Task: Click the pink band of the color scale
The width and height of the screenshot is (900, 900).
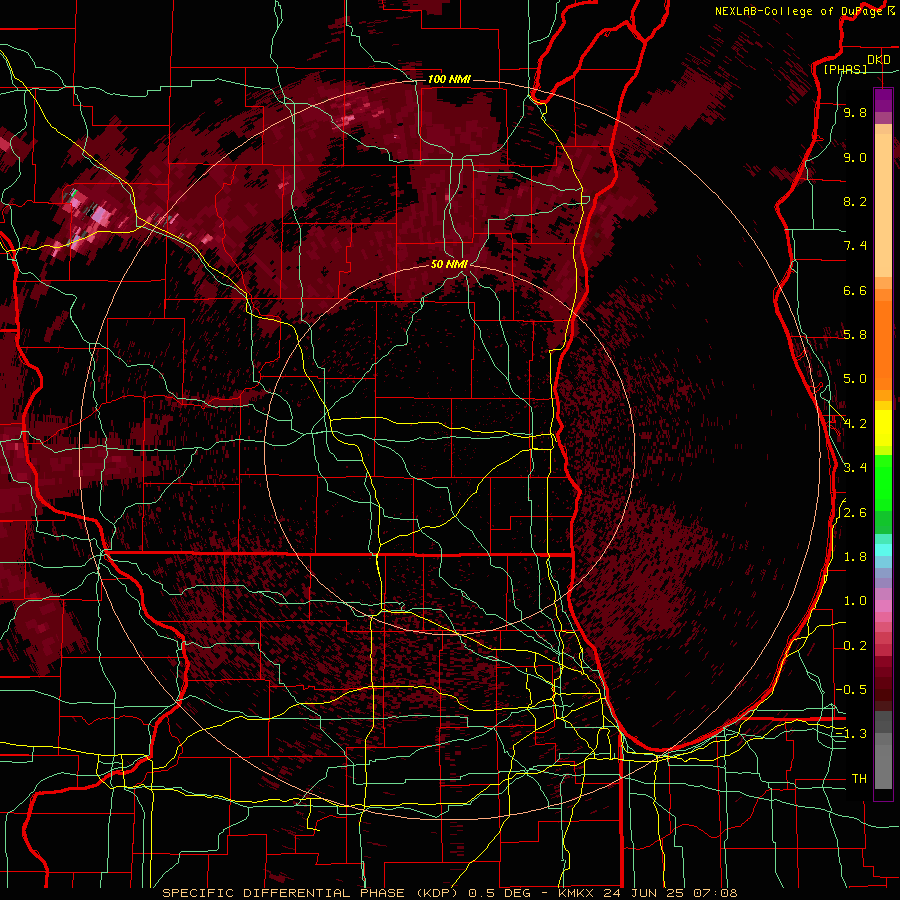Action: click(x=883, y=606)
